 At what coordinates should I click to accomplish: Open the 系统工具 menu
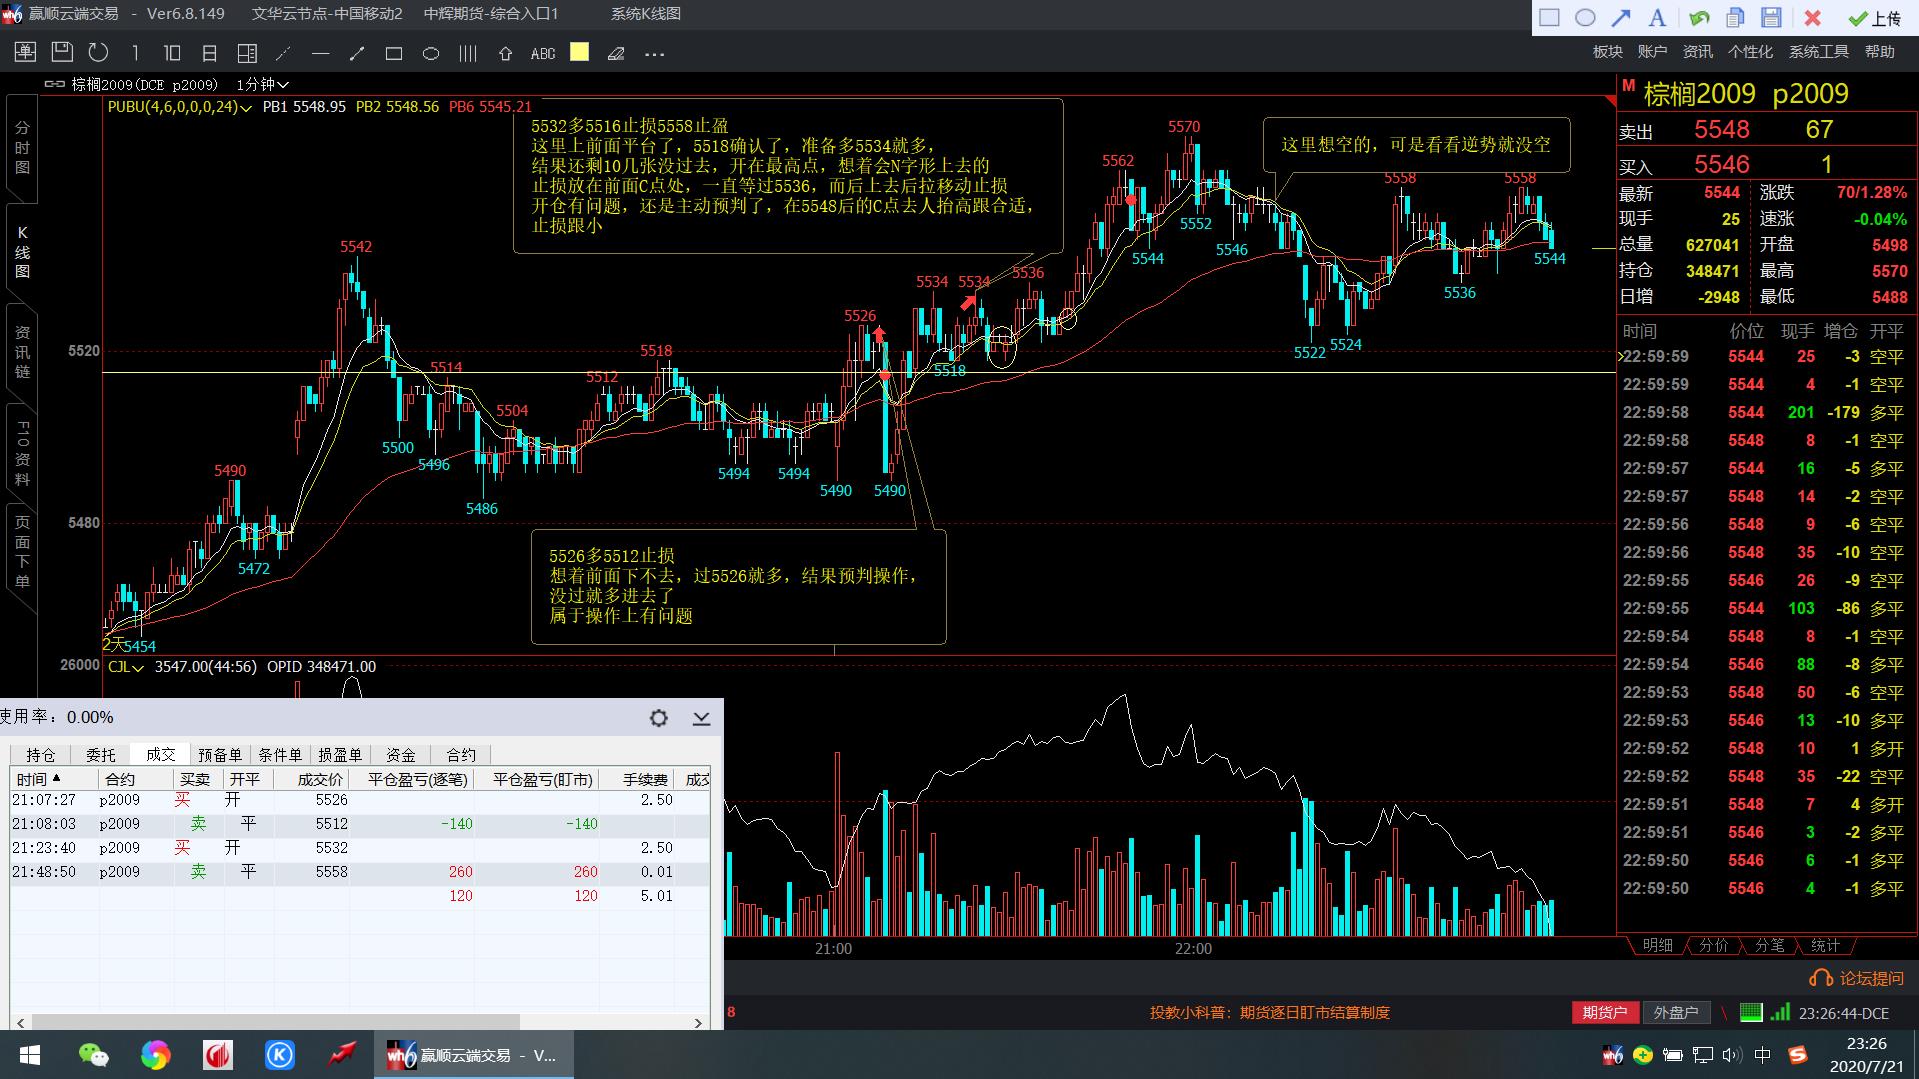[1819, 52]
